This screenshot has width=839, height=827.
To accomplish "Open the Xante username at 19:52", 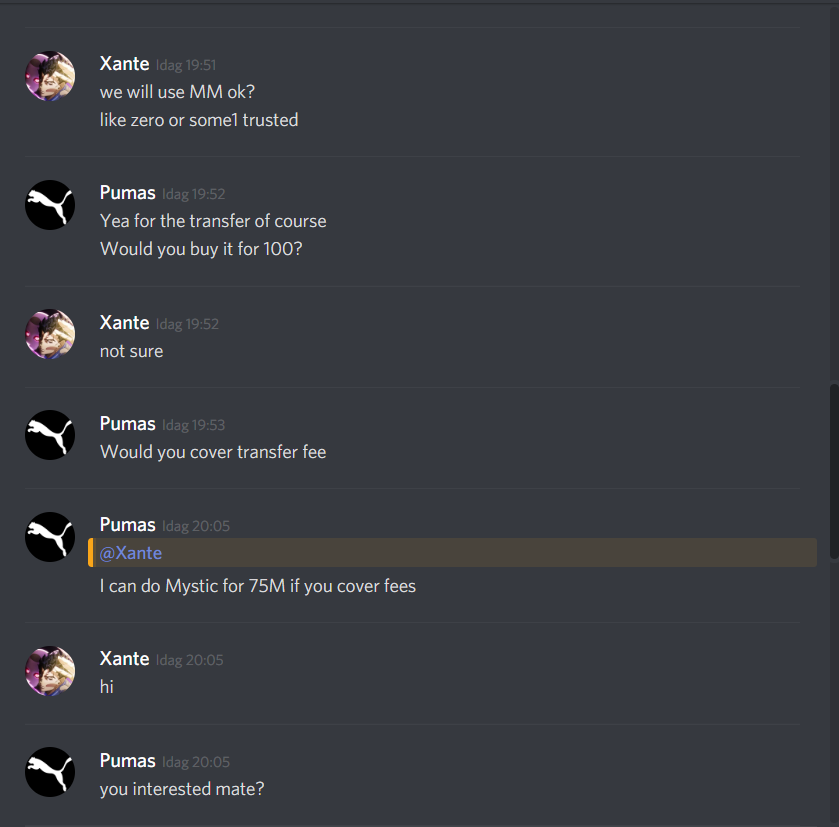I will click(x=124, y=323).
